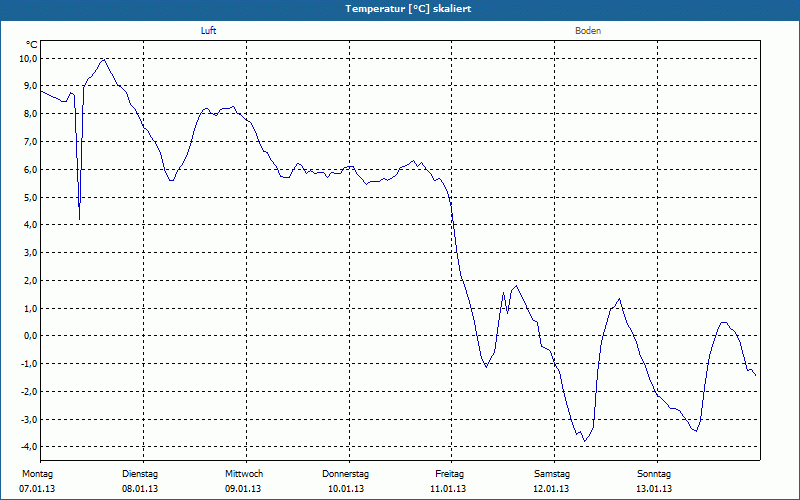Click the date '10.01.13'

[346, 489]
